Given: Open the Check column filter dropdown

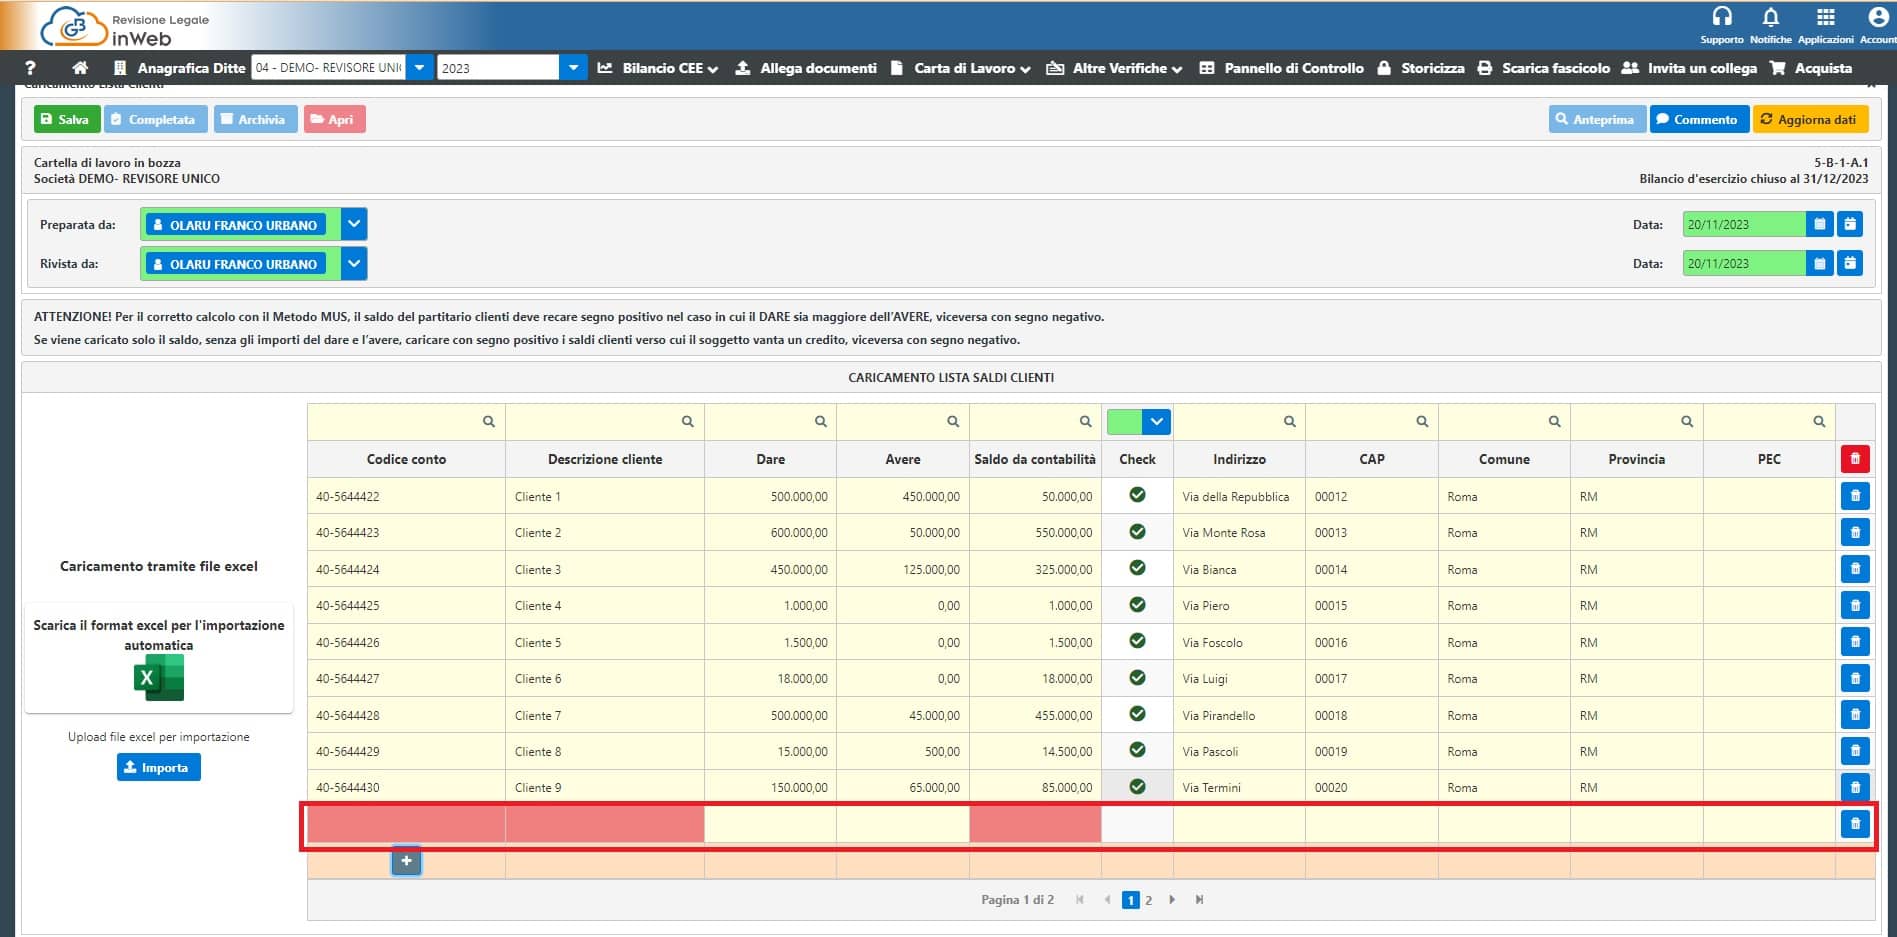Looking at the screenshot, I should 1156,422.
